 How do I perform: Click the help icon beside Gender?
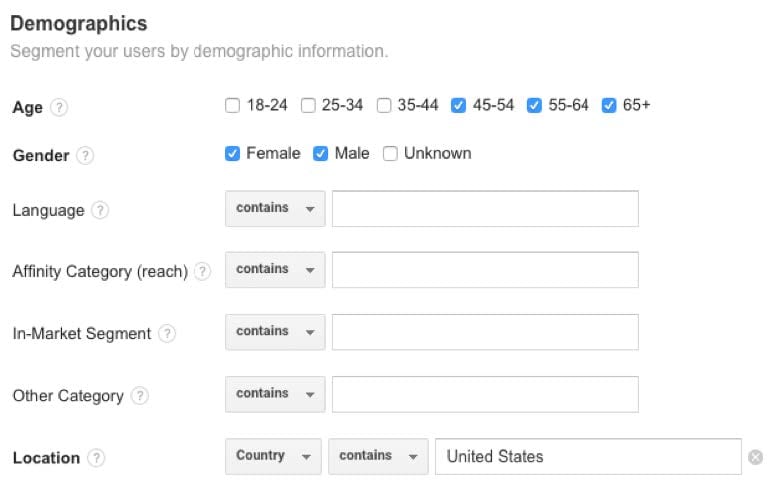[86, 155]
